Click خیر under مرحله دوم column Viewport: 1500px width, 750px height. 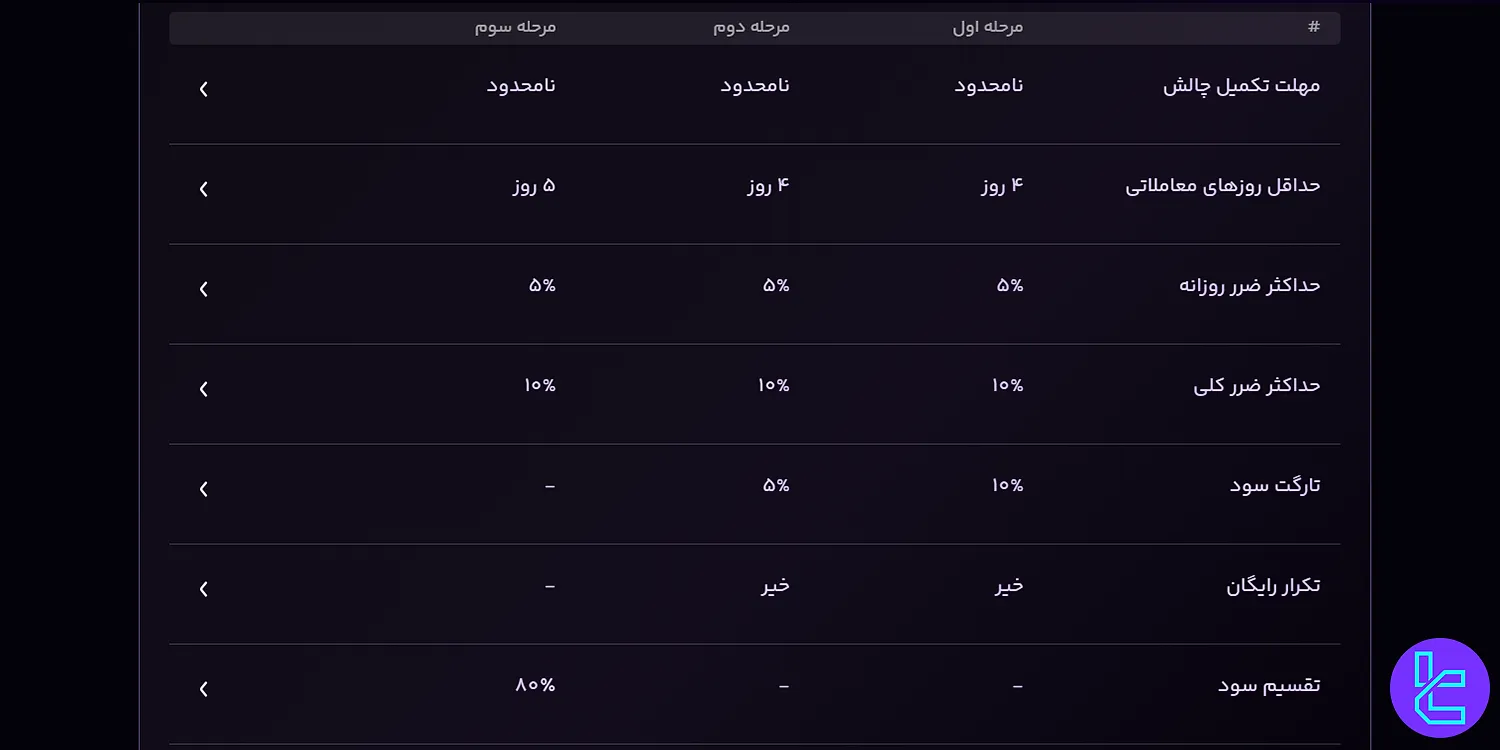click(x=775, y=585)
